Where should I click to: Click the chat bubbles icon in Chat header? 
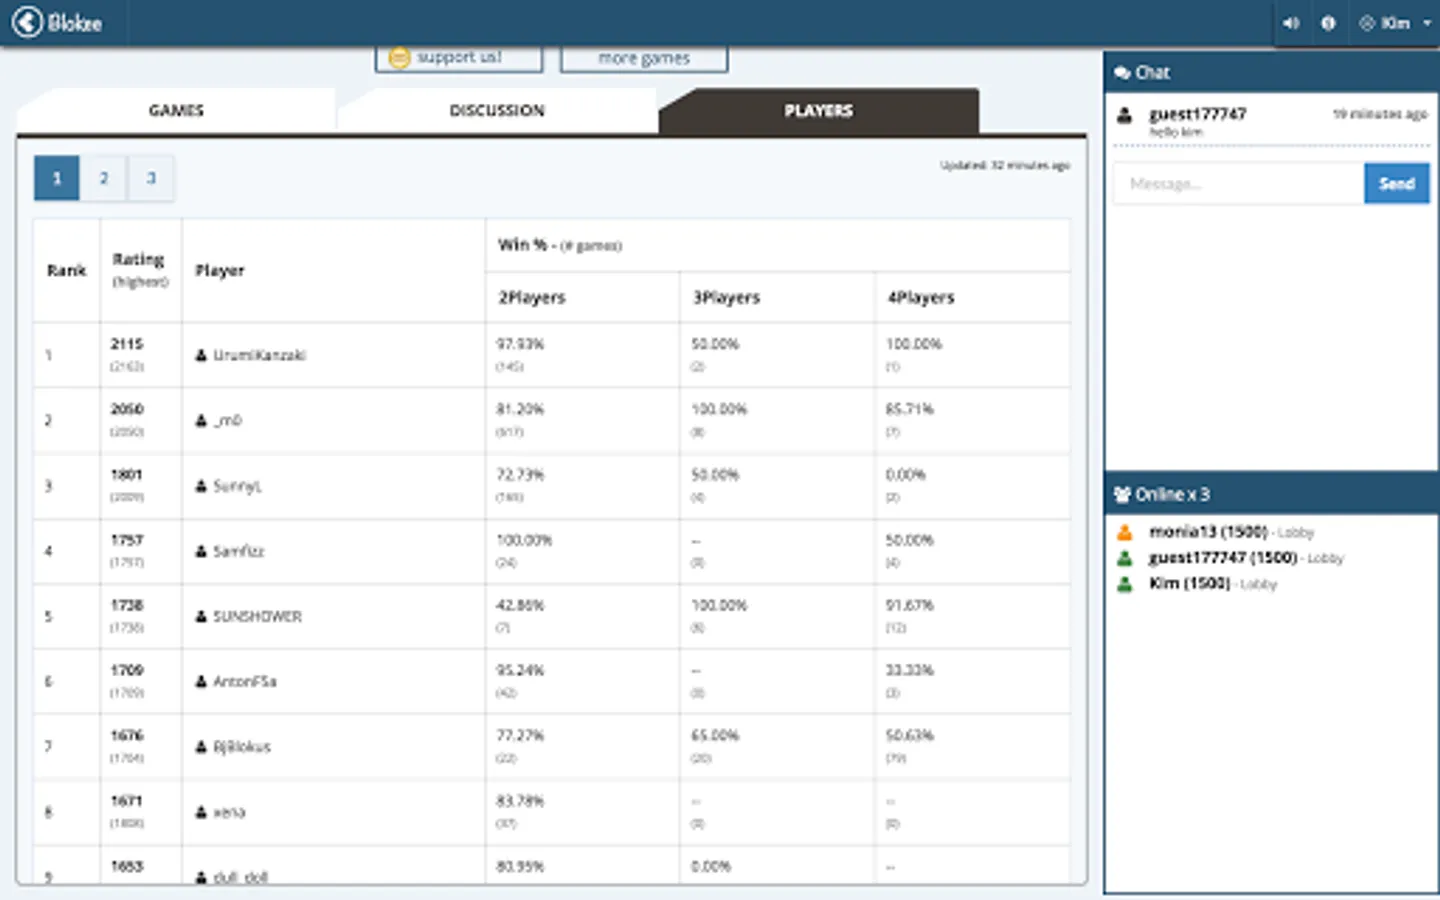tap(1122, 73)
